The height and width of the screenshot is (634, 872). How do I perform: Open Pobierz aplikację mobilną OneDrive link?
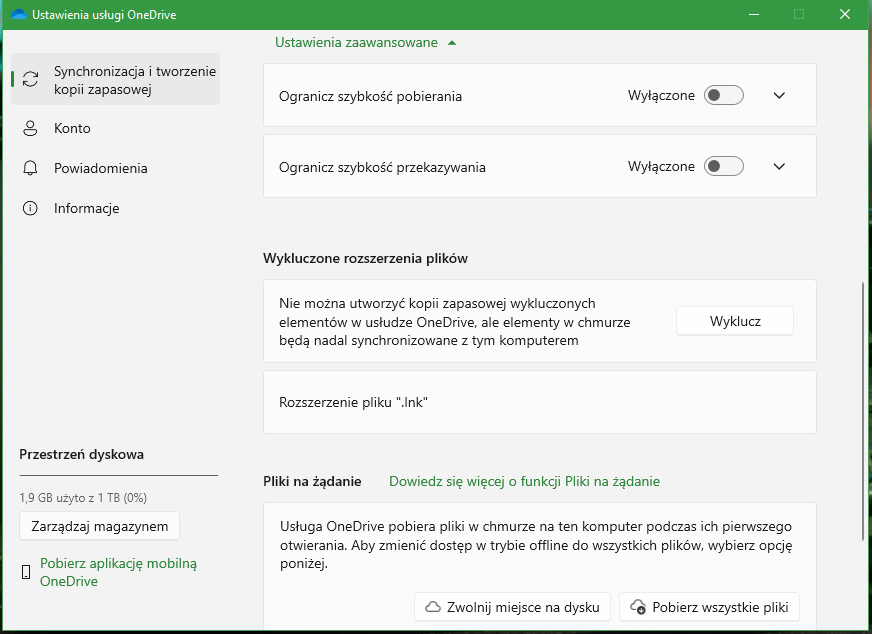[x=118, y=572]
